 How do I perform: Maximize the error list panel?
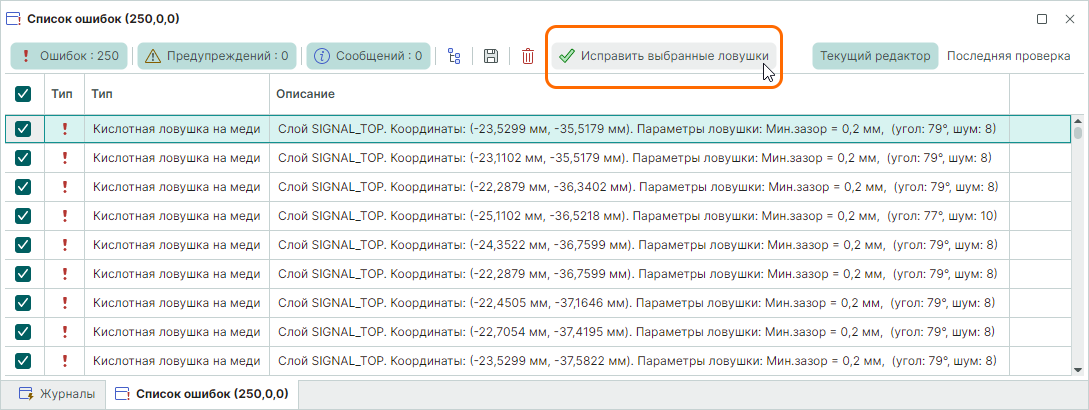1042,19
